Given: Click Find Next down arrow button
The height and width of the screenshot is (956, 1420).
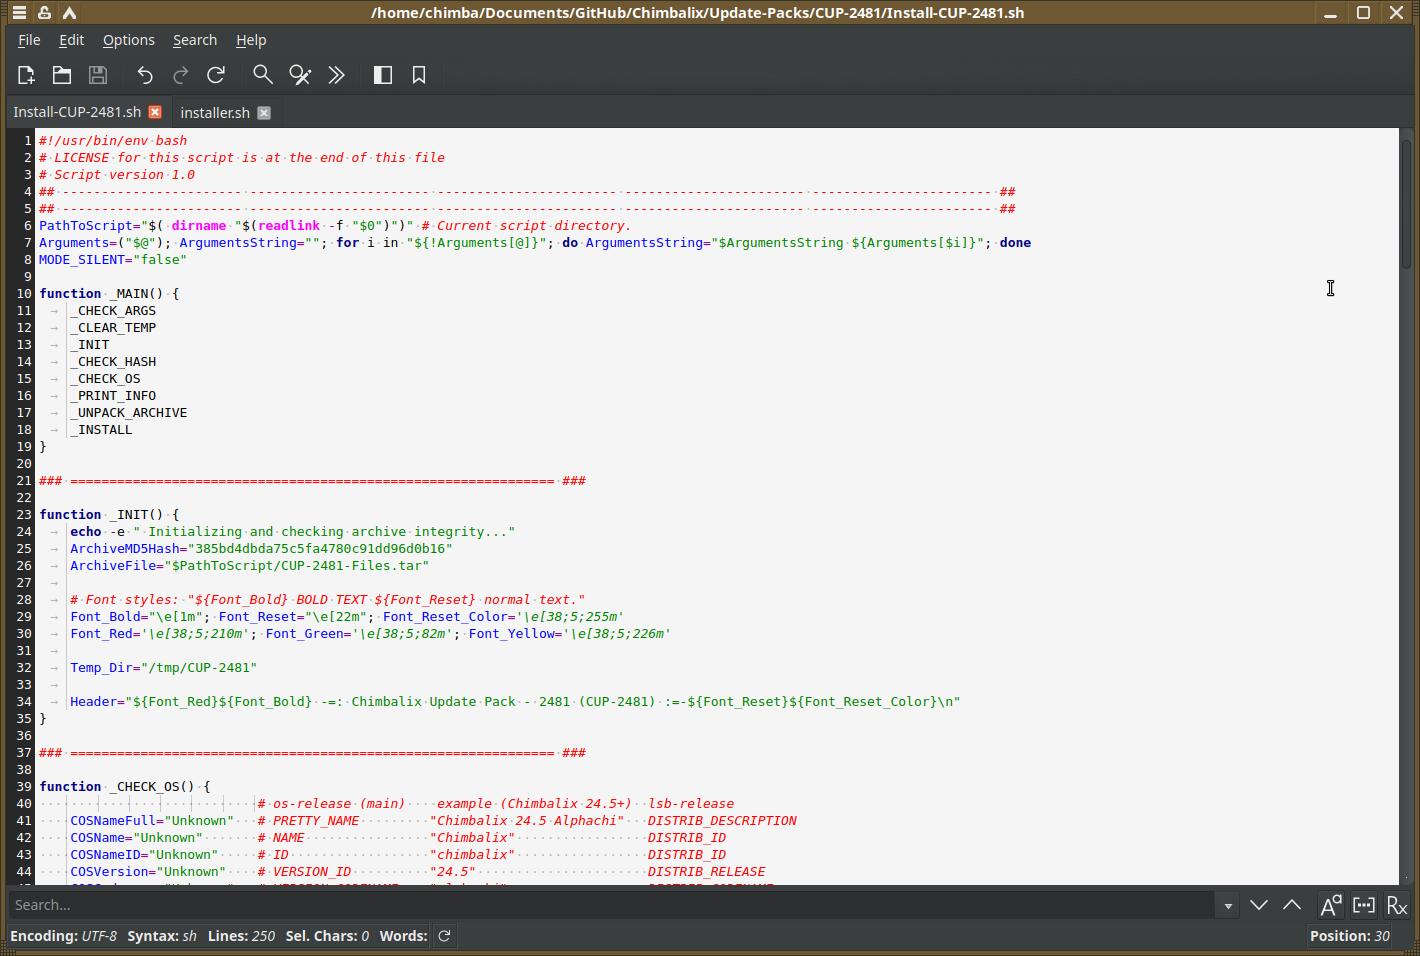Looking at the screenshot, I should point(1259,905).
